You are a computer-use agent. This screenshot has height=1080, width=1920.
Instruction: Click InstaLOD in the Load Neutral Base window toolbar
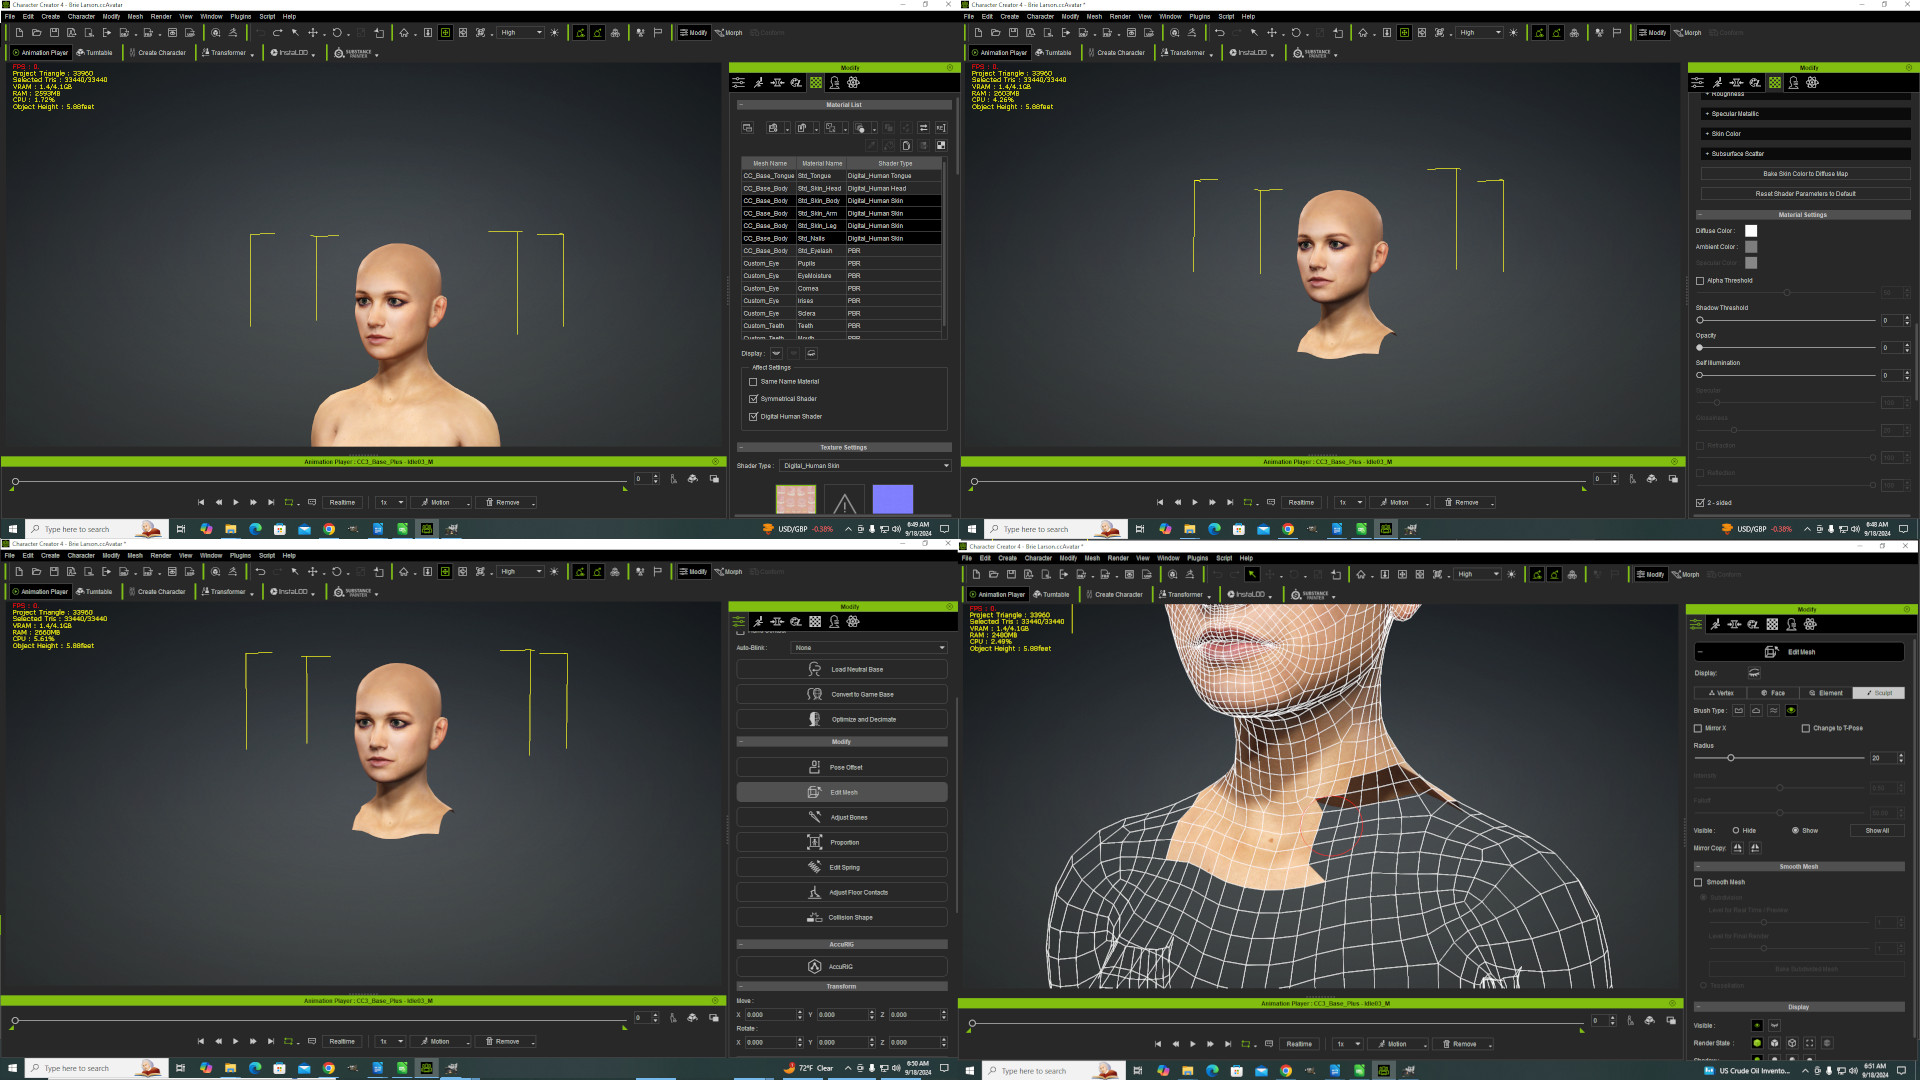[287, 592]
